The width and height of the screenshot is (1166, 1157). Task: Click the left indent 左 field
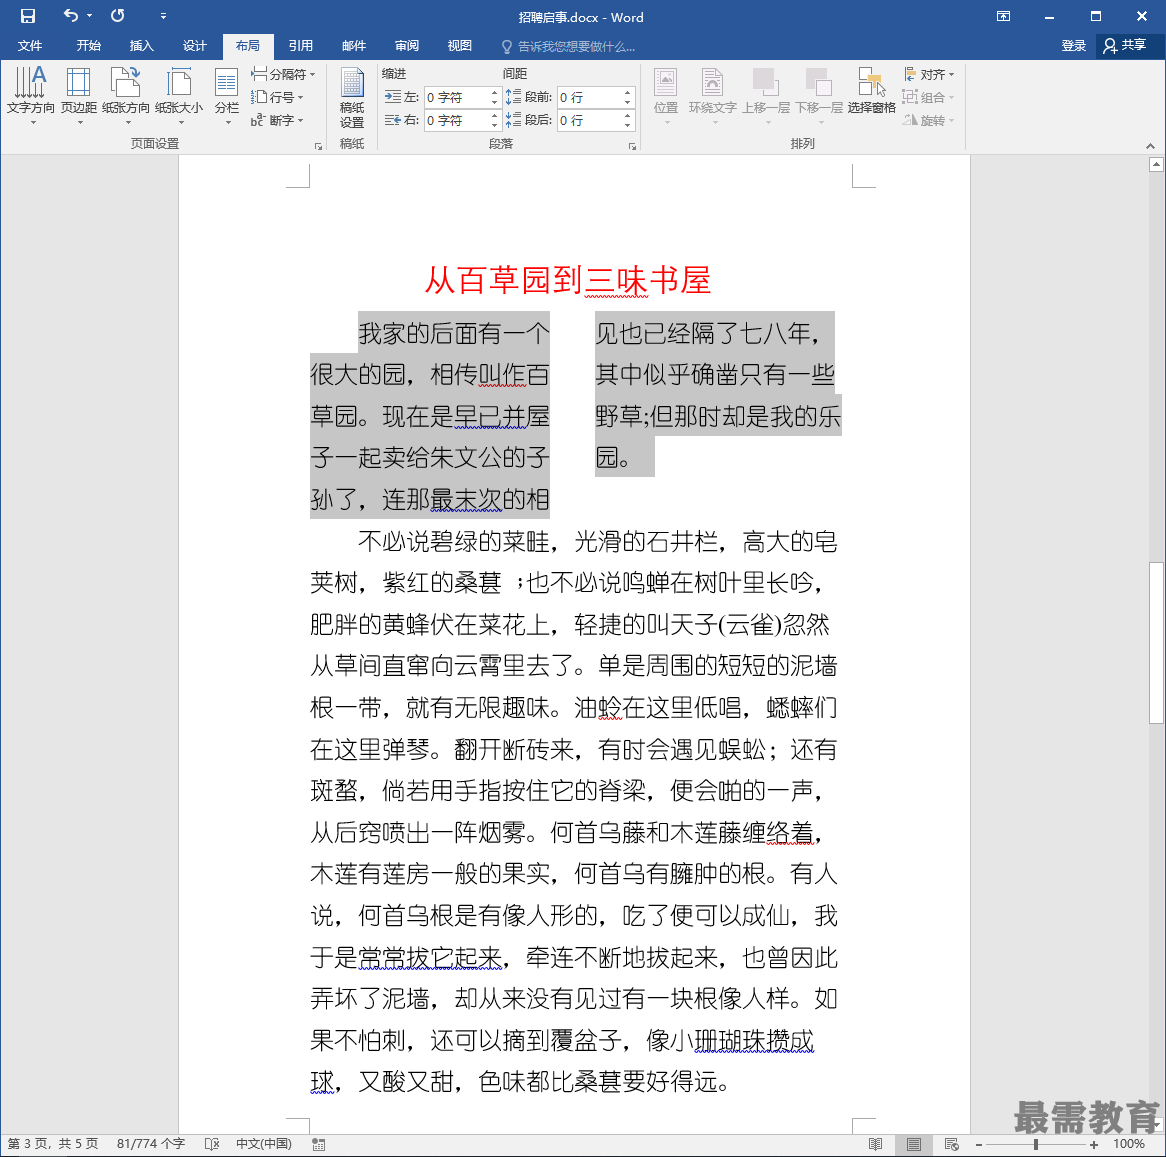[x=457, y=97]
